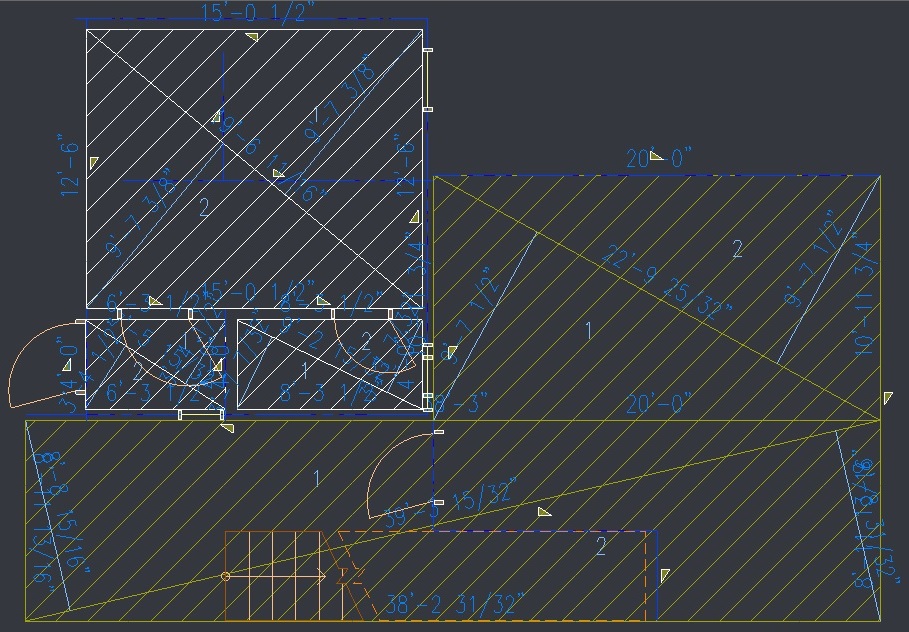This screenshot has height=632, width=909.
Task: Select the window on the white room's right wall
Action: (428, 79)
